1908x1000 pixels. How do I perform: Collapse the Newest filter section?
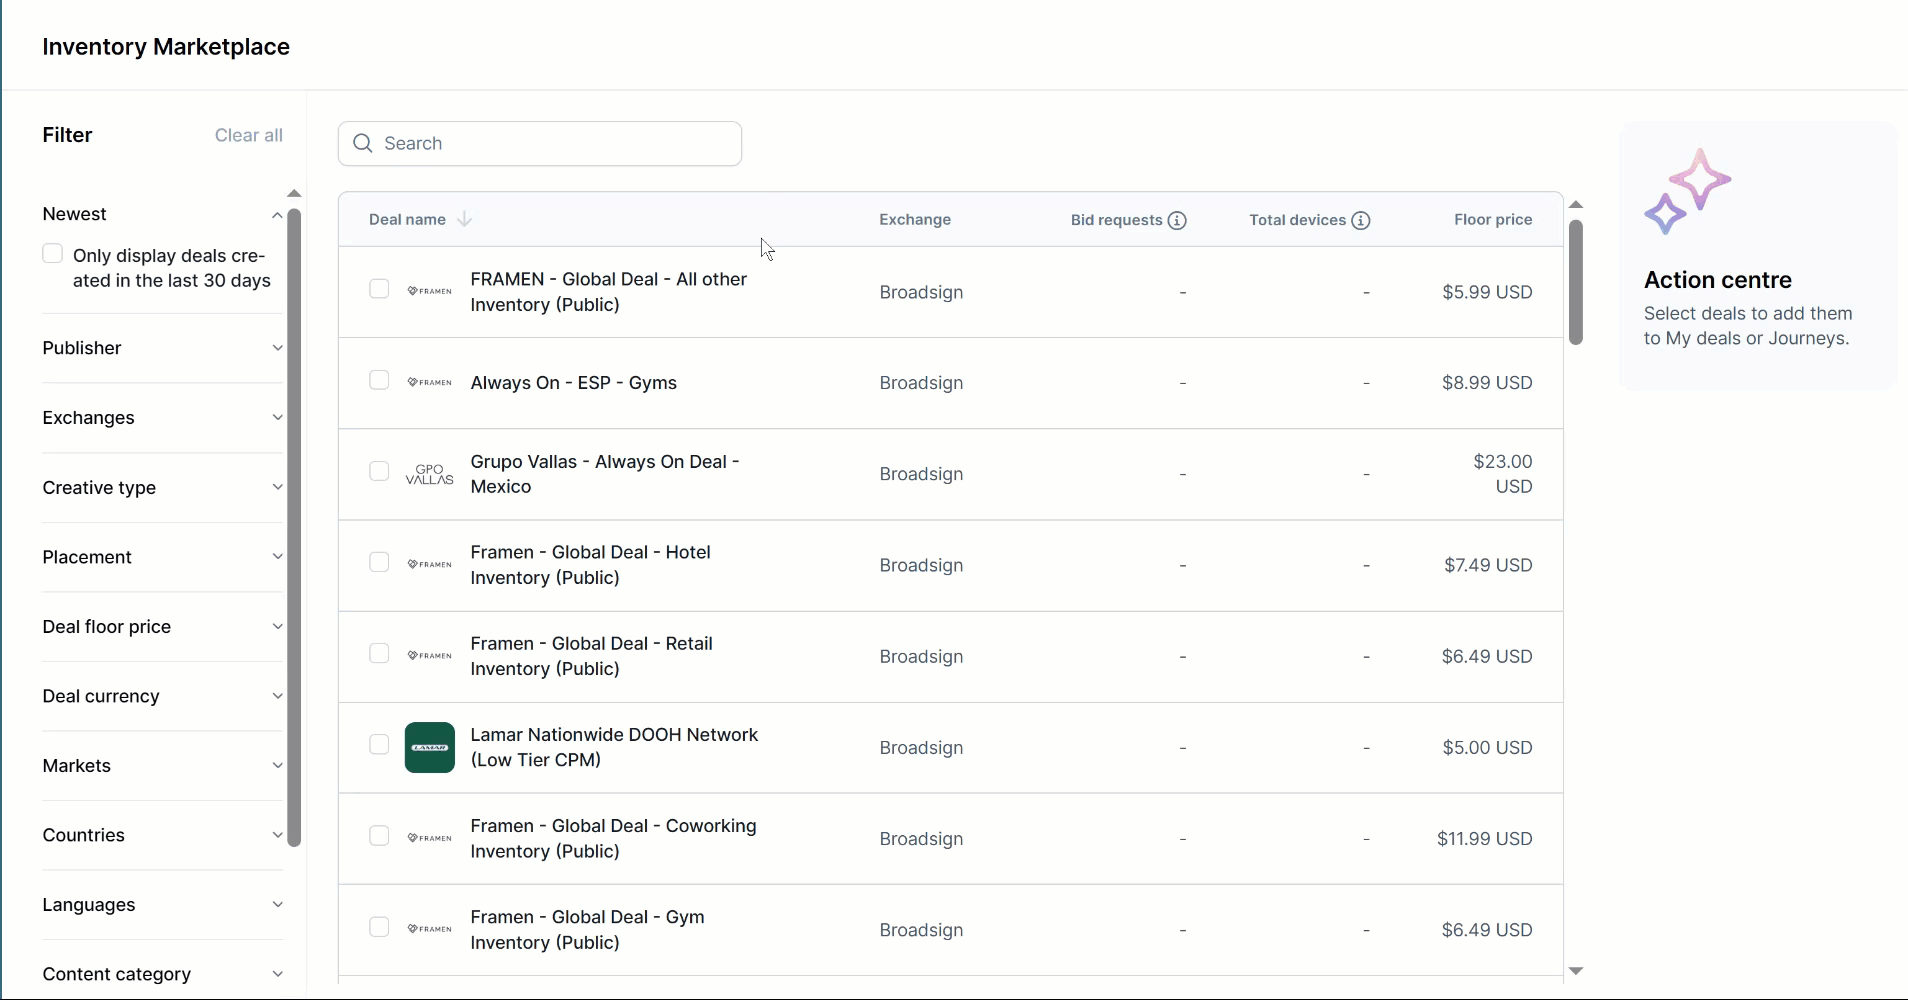pyautogui.click(x=276, y=215)
